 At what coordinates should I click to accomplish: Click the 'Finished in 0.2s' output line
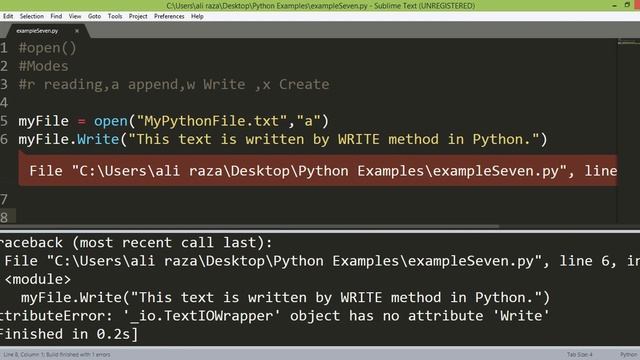[69, 334]
